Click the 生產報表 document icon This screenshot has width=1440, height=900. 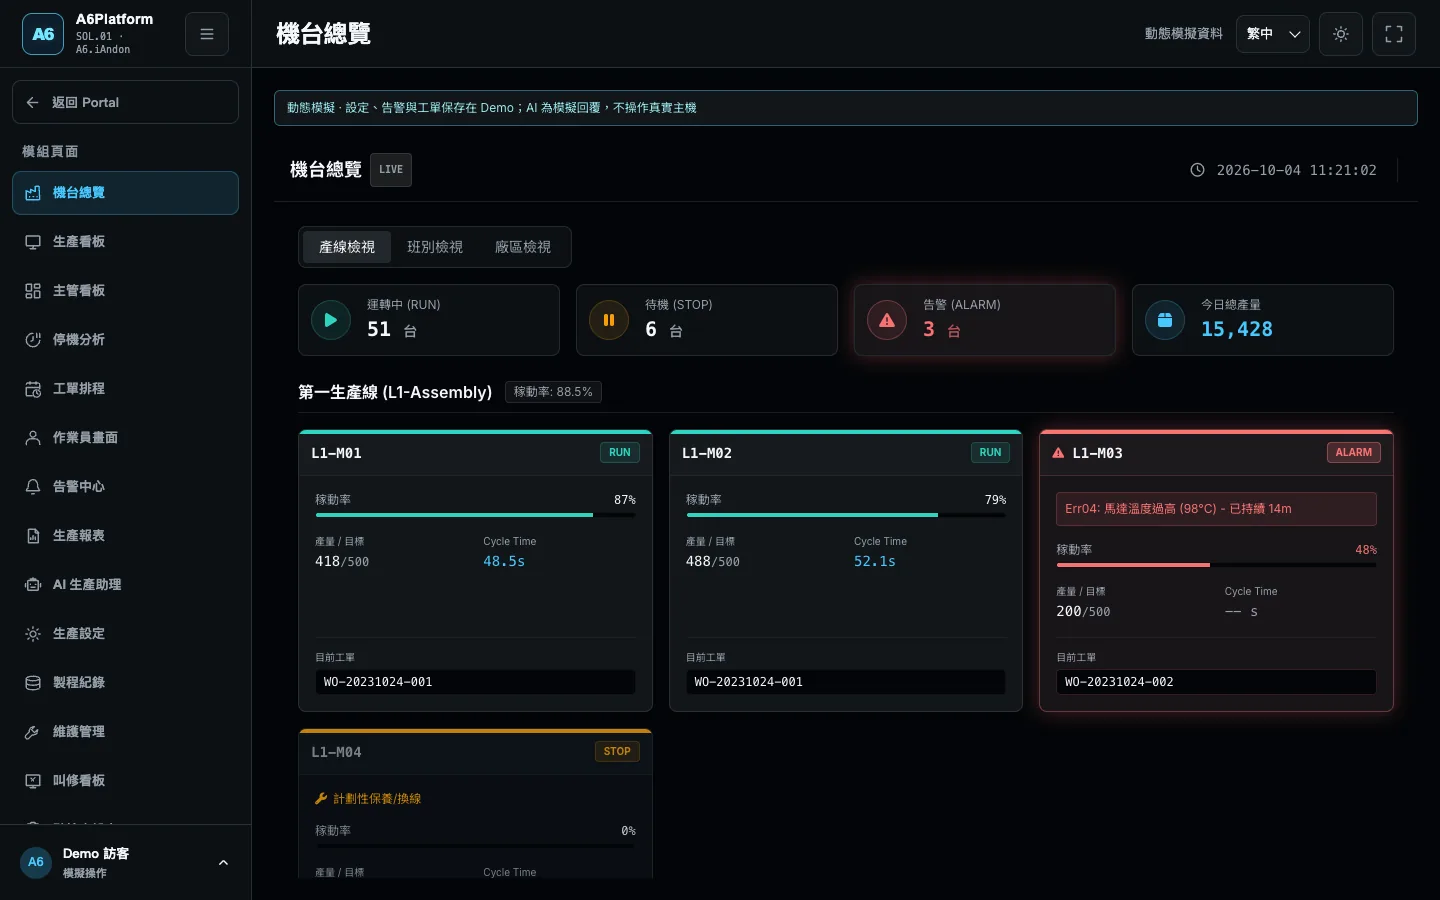(33, 536)
